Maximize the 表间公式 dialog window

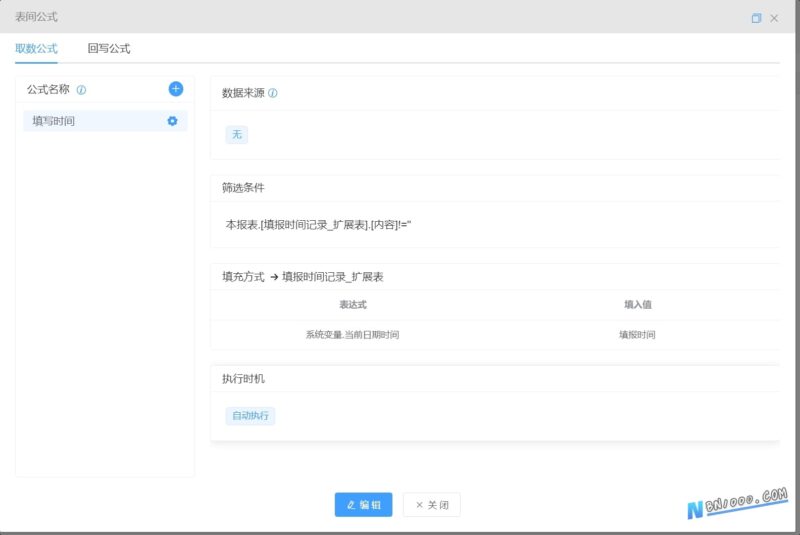coord(756,18)
